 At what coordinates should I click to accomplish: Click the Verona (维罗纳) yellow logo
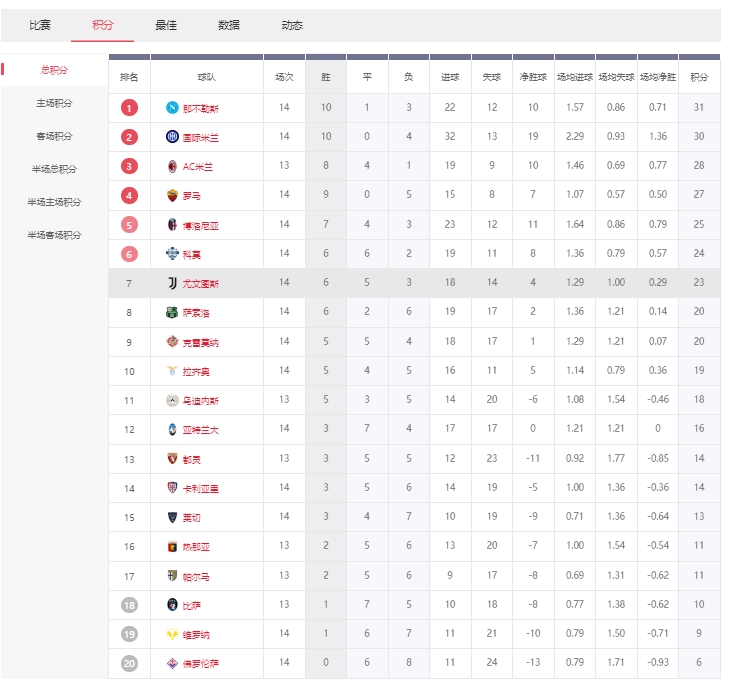172,635
